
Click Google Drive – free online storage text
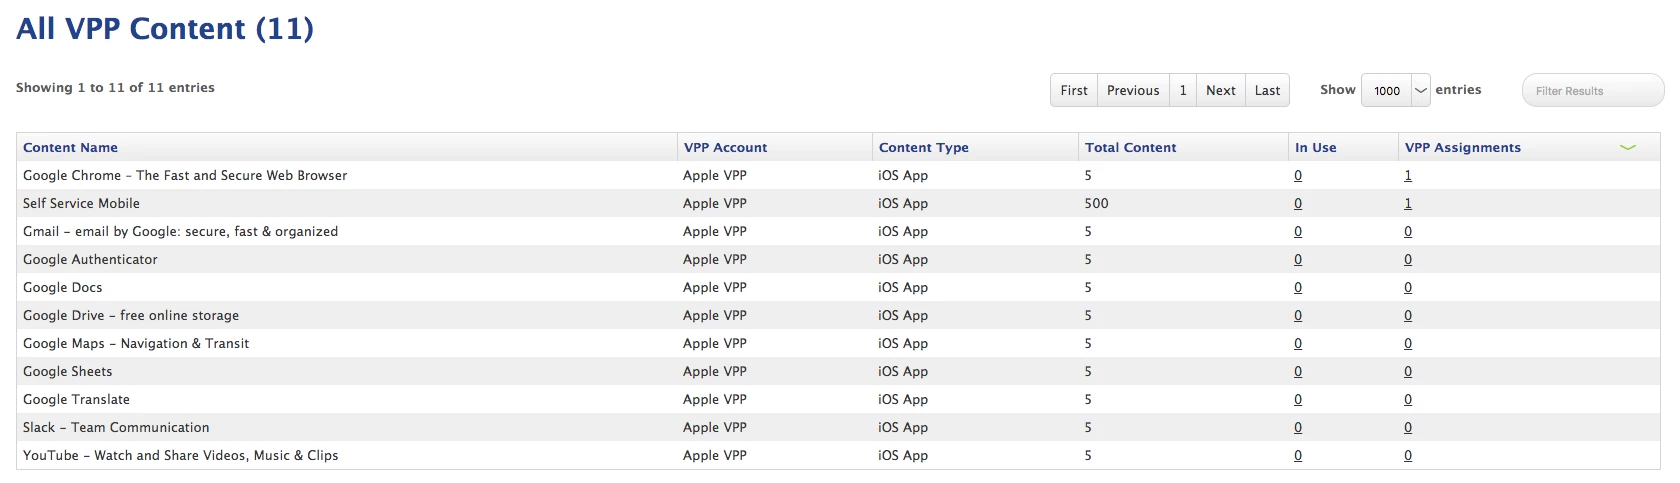pyautogui.click(x=131, y=315)
